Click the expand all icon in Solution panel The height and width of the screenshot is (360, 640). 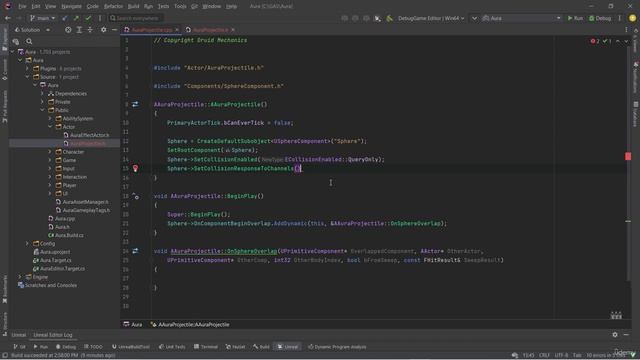pyautogui.click(x=79, y=30)
